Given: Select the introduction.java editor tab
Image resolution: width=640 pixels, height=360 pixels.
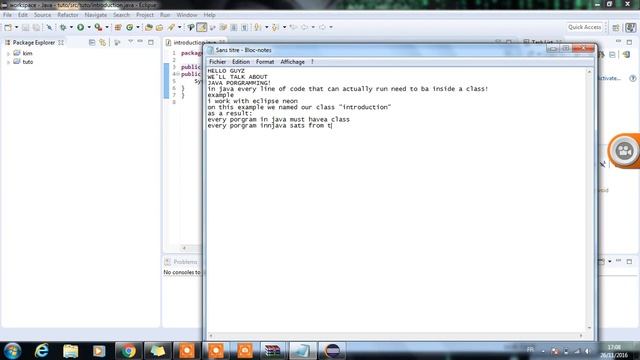Looking at the screenshot, I should (x=194, y=42).
